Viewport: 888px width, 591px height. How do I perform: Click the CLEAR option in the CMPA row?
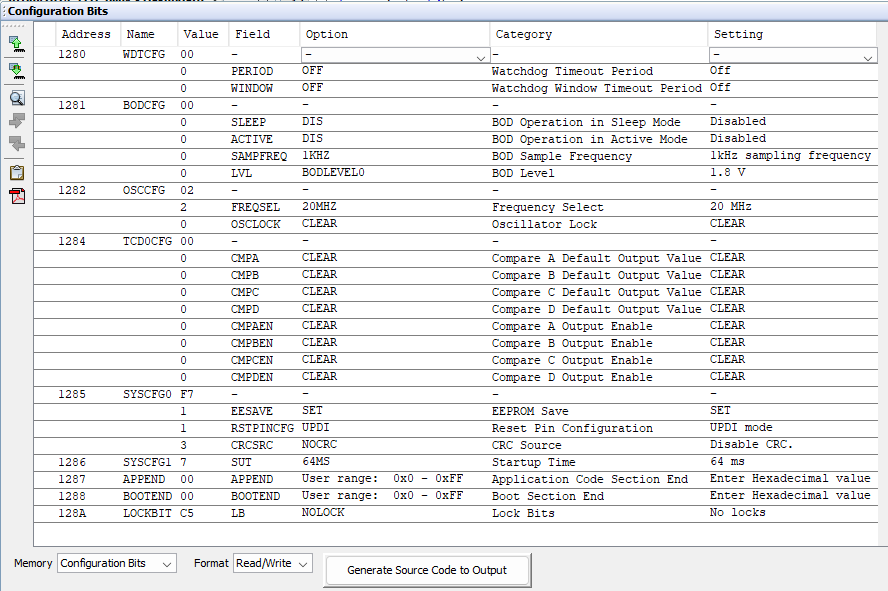[x=319, y=258]
